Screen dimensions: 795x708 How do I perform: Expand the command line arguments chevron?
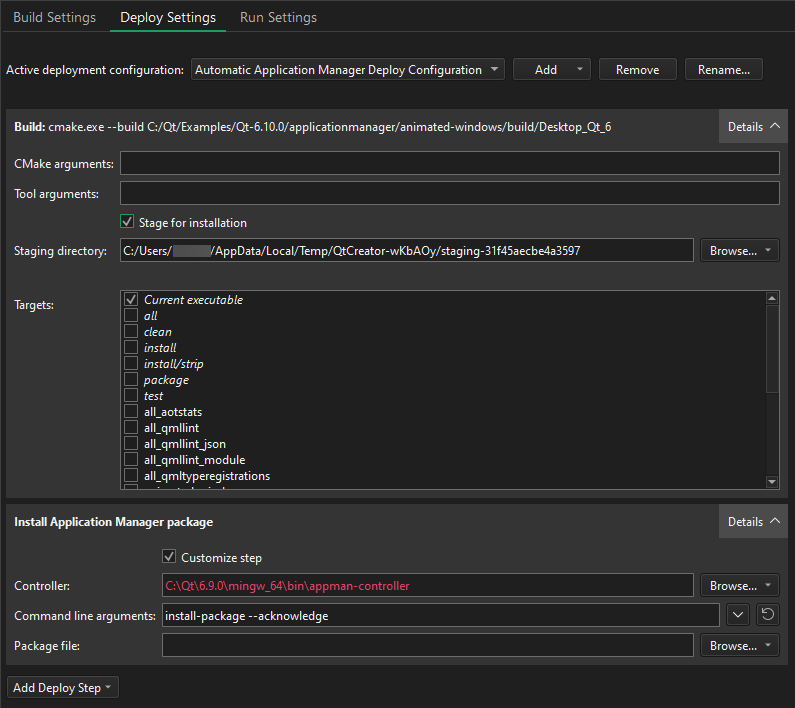click(737, 615)
